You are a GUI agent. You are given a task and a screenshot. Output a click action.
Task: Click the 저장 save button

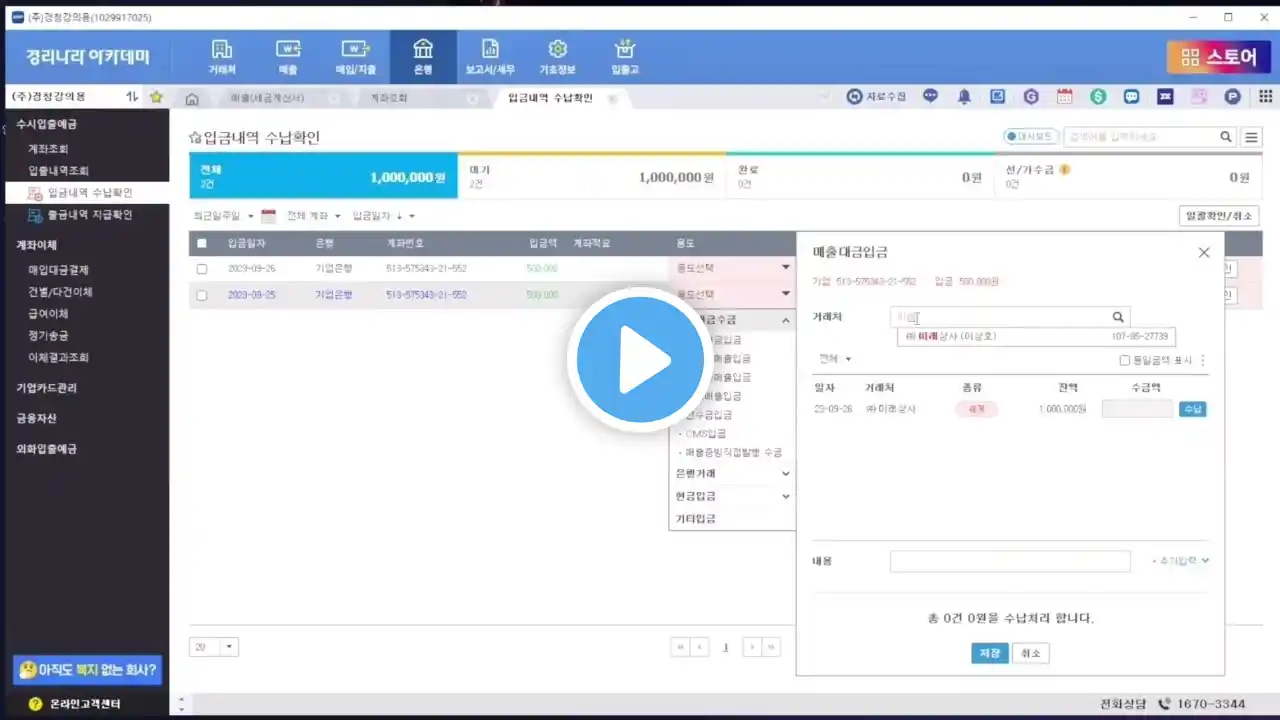tap(989, 653)
